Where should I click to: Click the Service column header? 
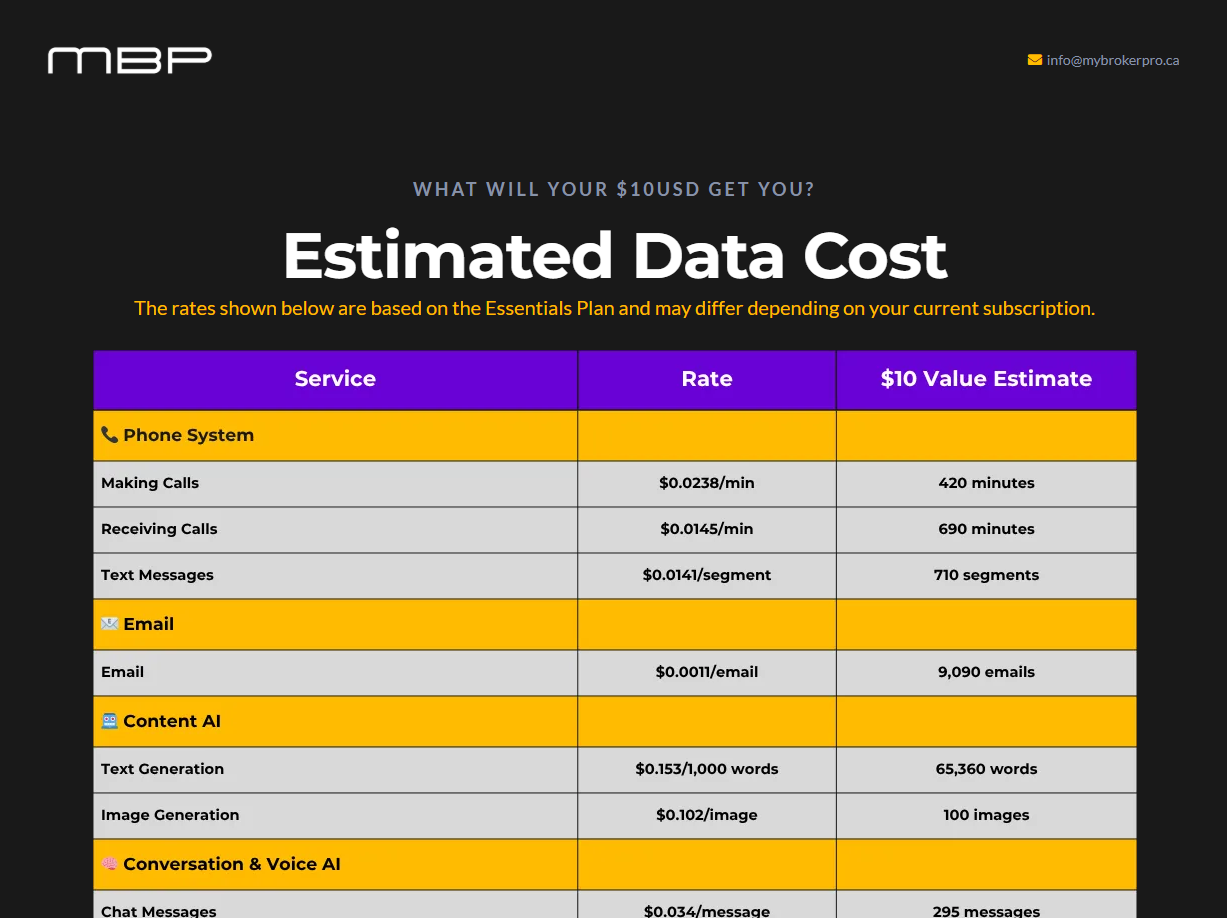[x=335, y=379]
